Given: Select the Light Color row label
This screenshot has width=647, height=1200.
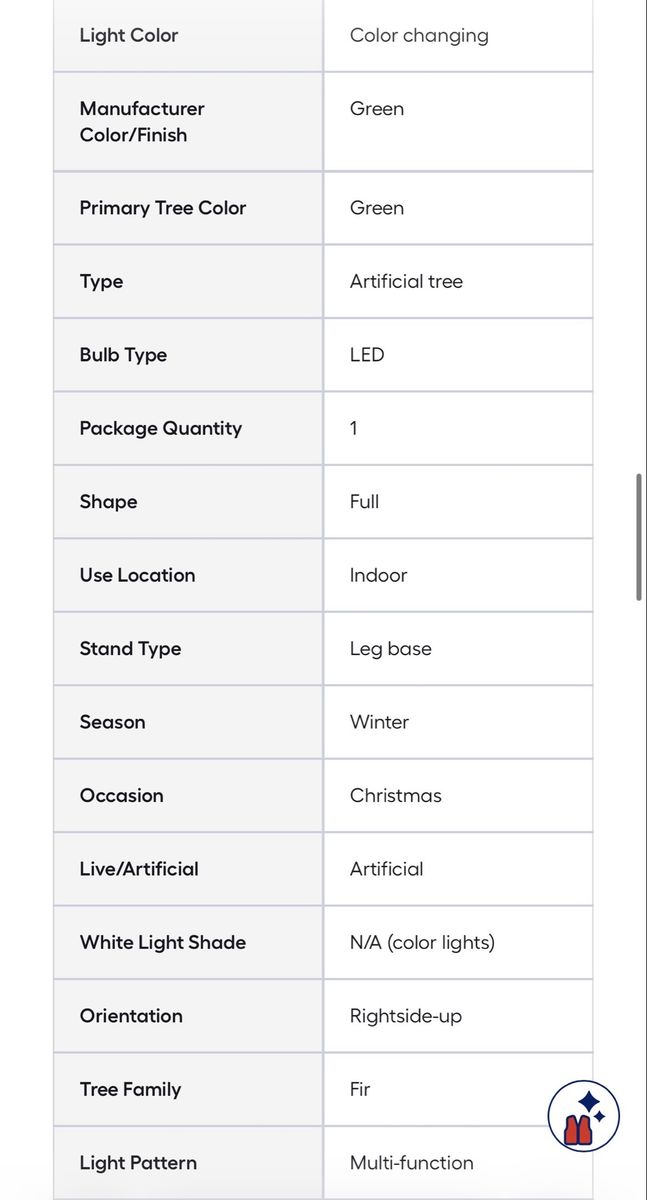Looking at the screenshot, I should [129, 35].
